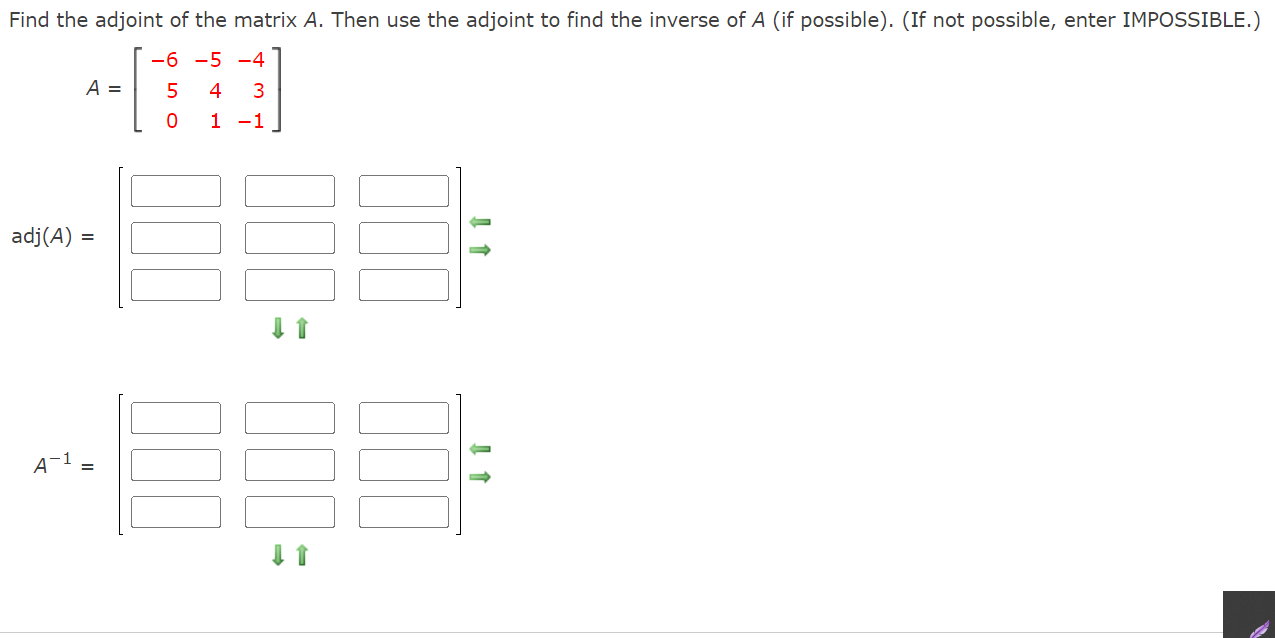Screen dimensions: 1275x638
Task: Click the up green arrow below adj(A) matrix
Action: pos(300,328)
